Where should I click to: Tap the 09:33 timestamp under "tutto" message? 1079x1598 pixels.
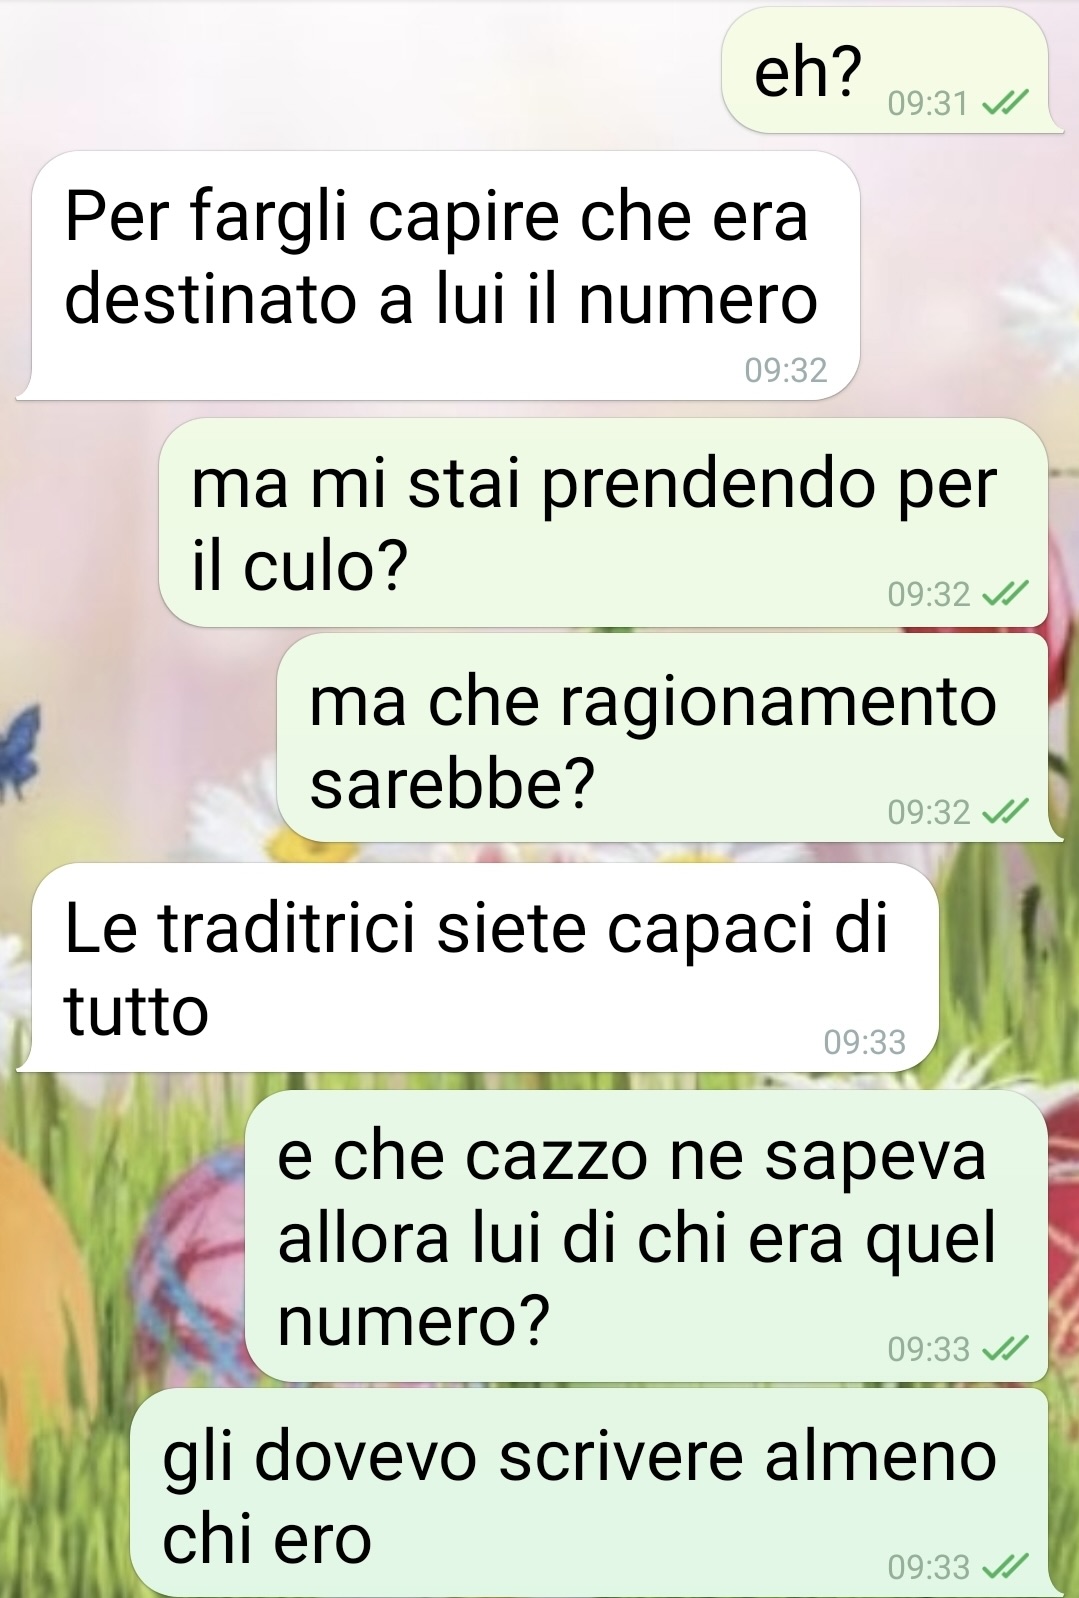(x=865, y=1042)
